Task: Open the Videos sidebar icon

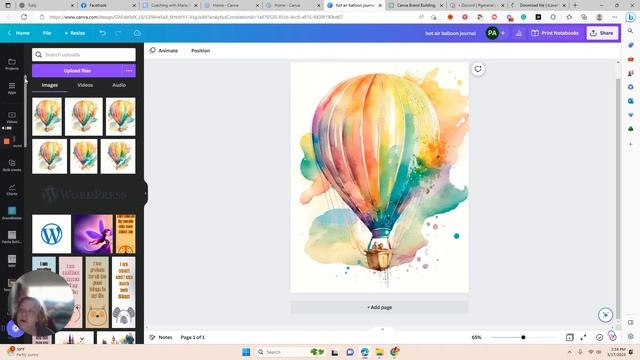Action: tap(12, 117)
